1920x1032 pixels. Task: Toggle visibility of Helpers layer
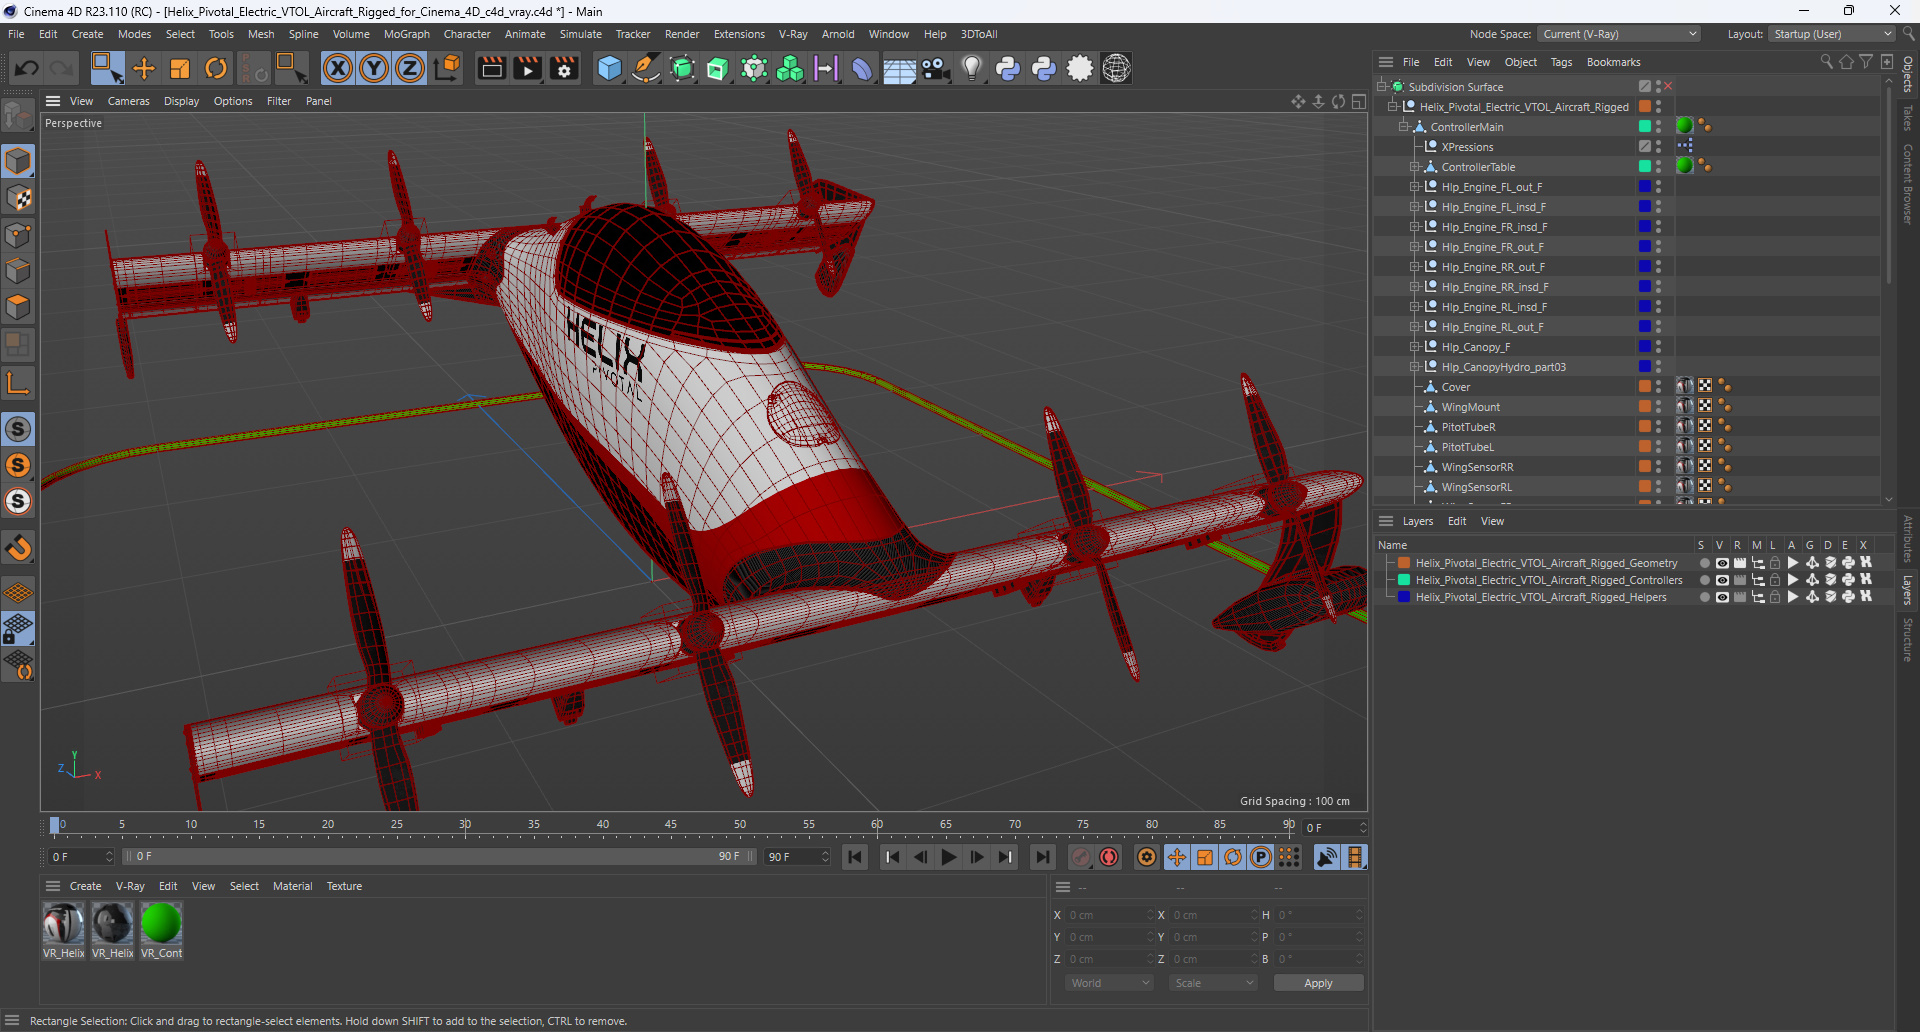click(x=1722, y=597)
